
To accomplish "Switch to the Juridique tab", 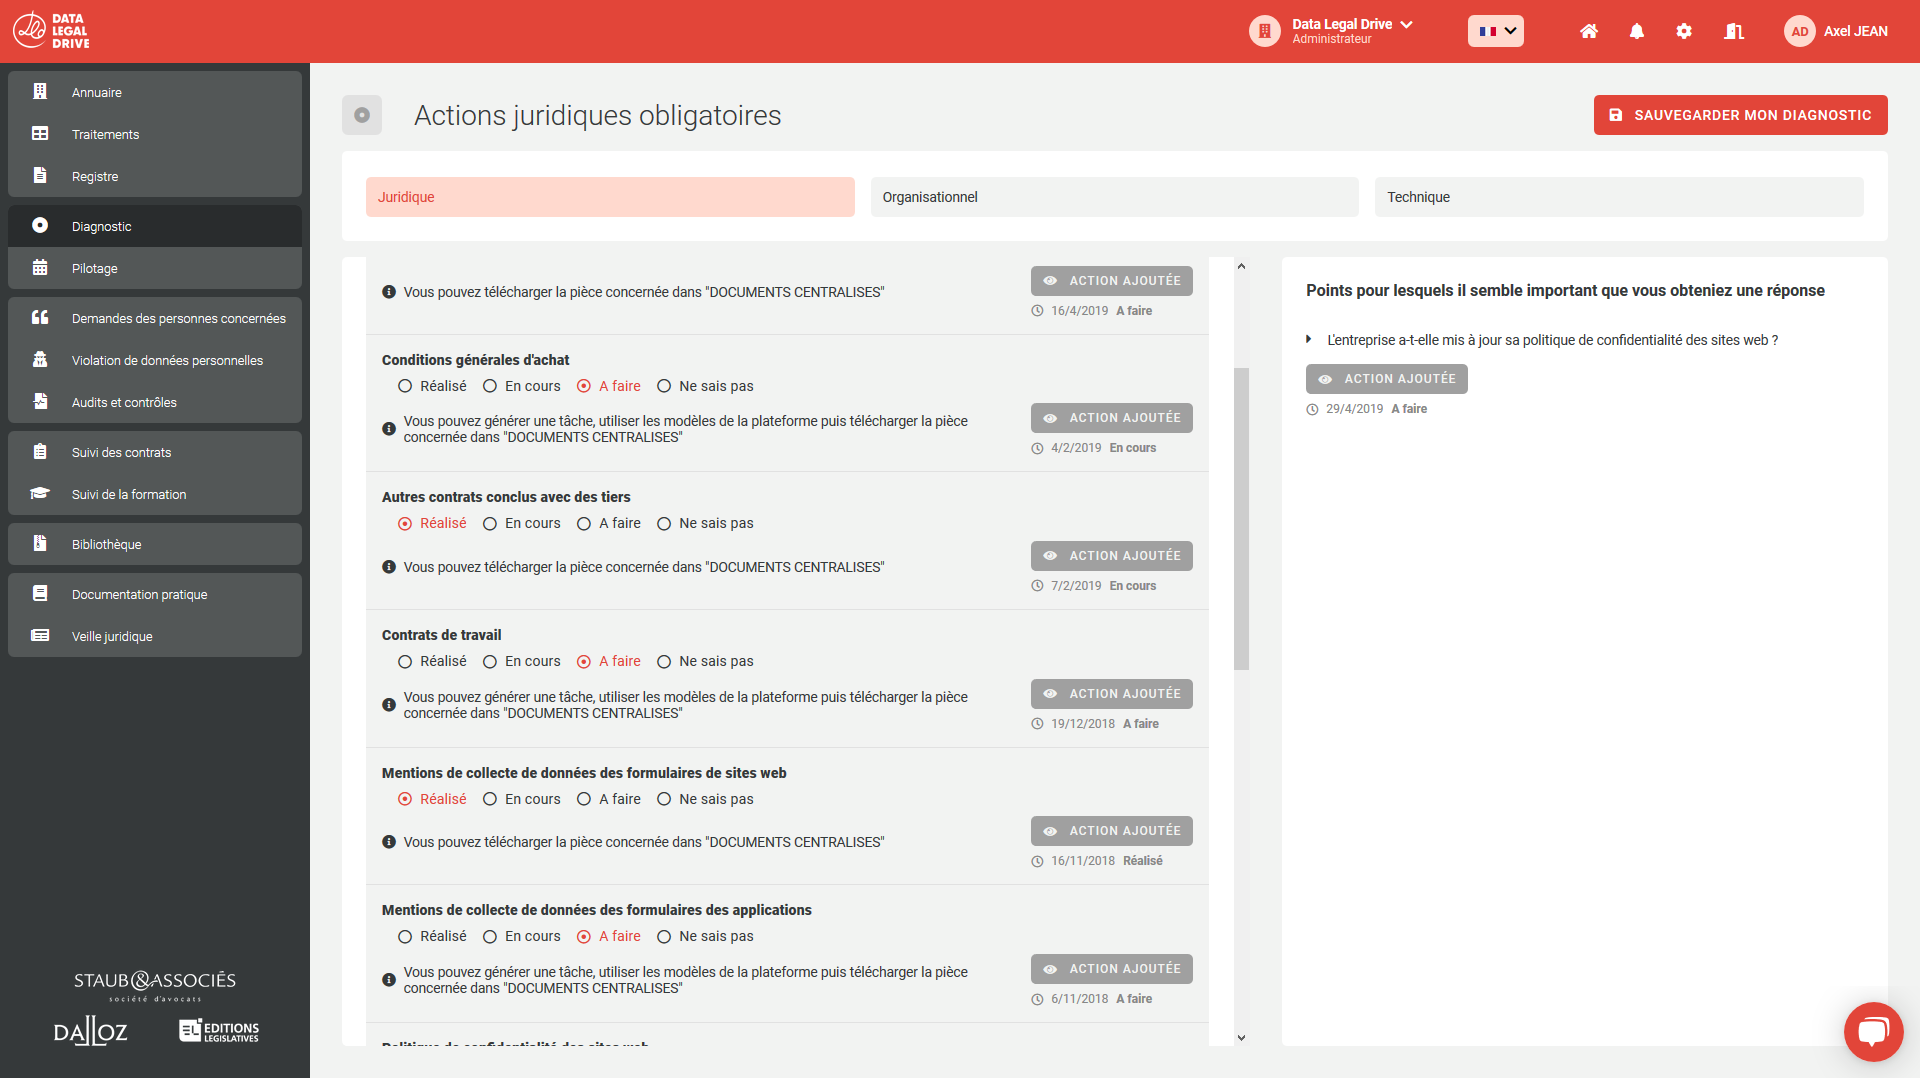I will 610,197.
